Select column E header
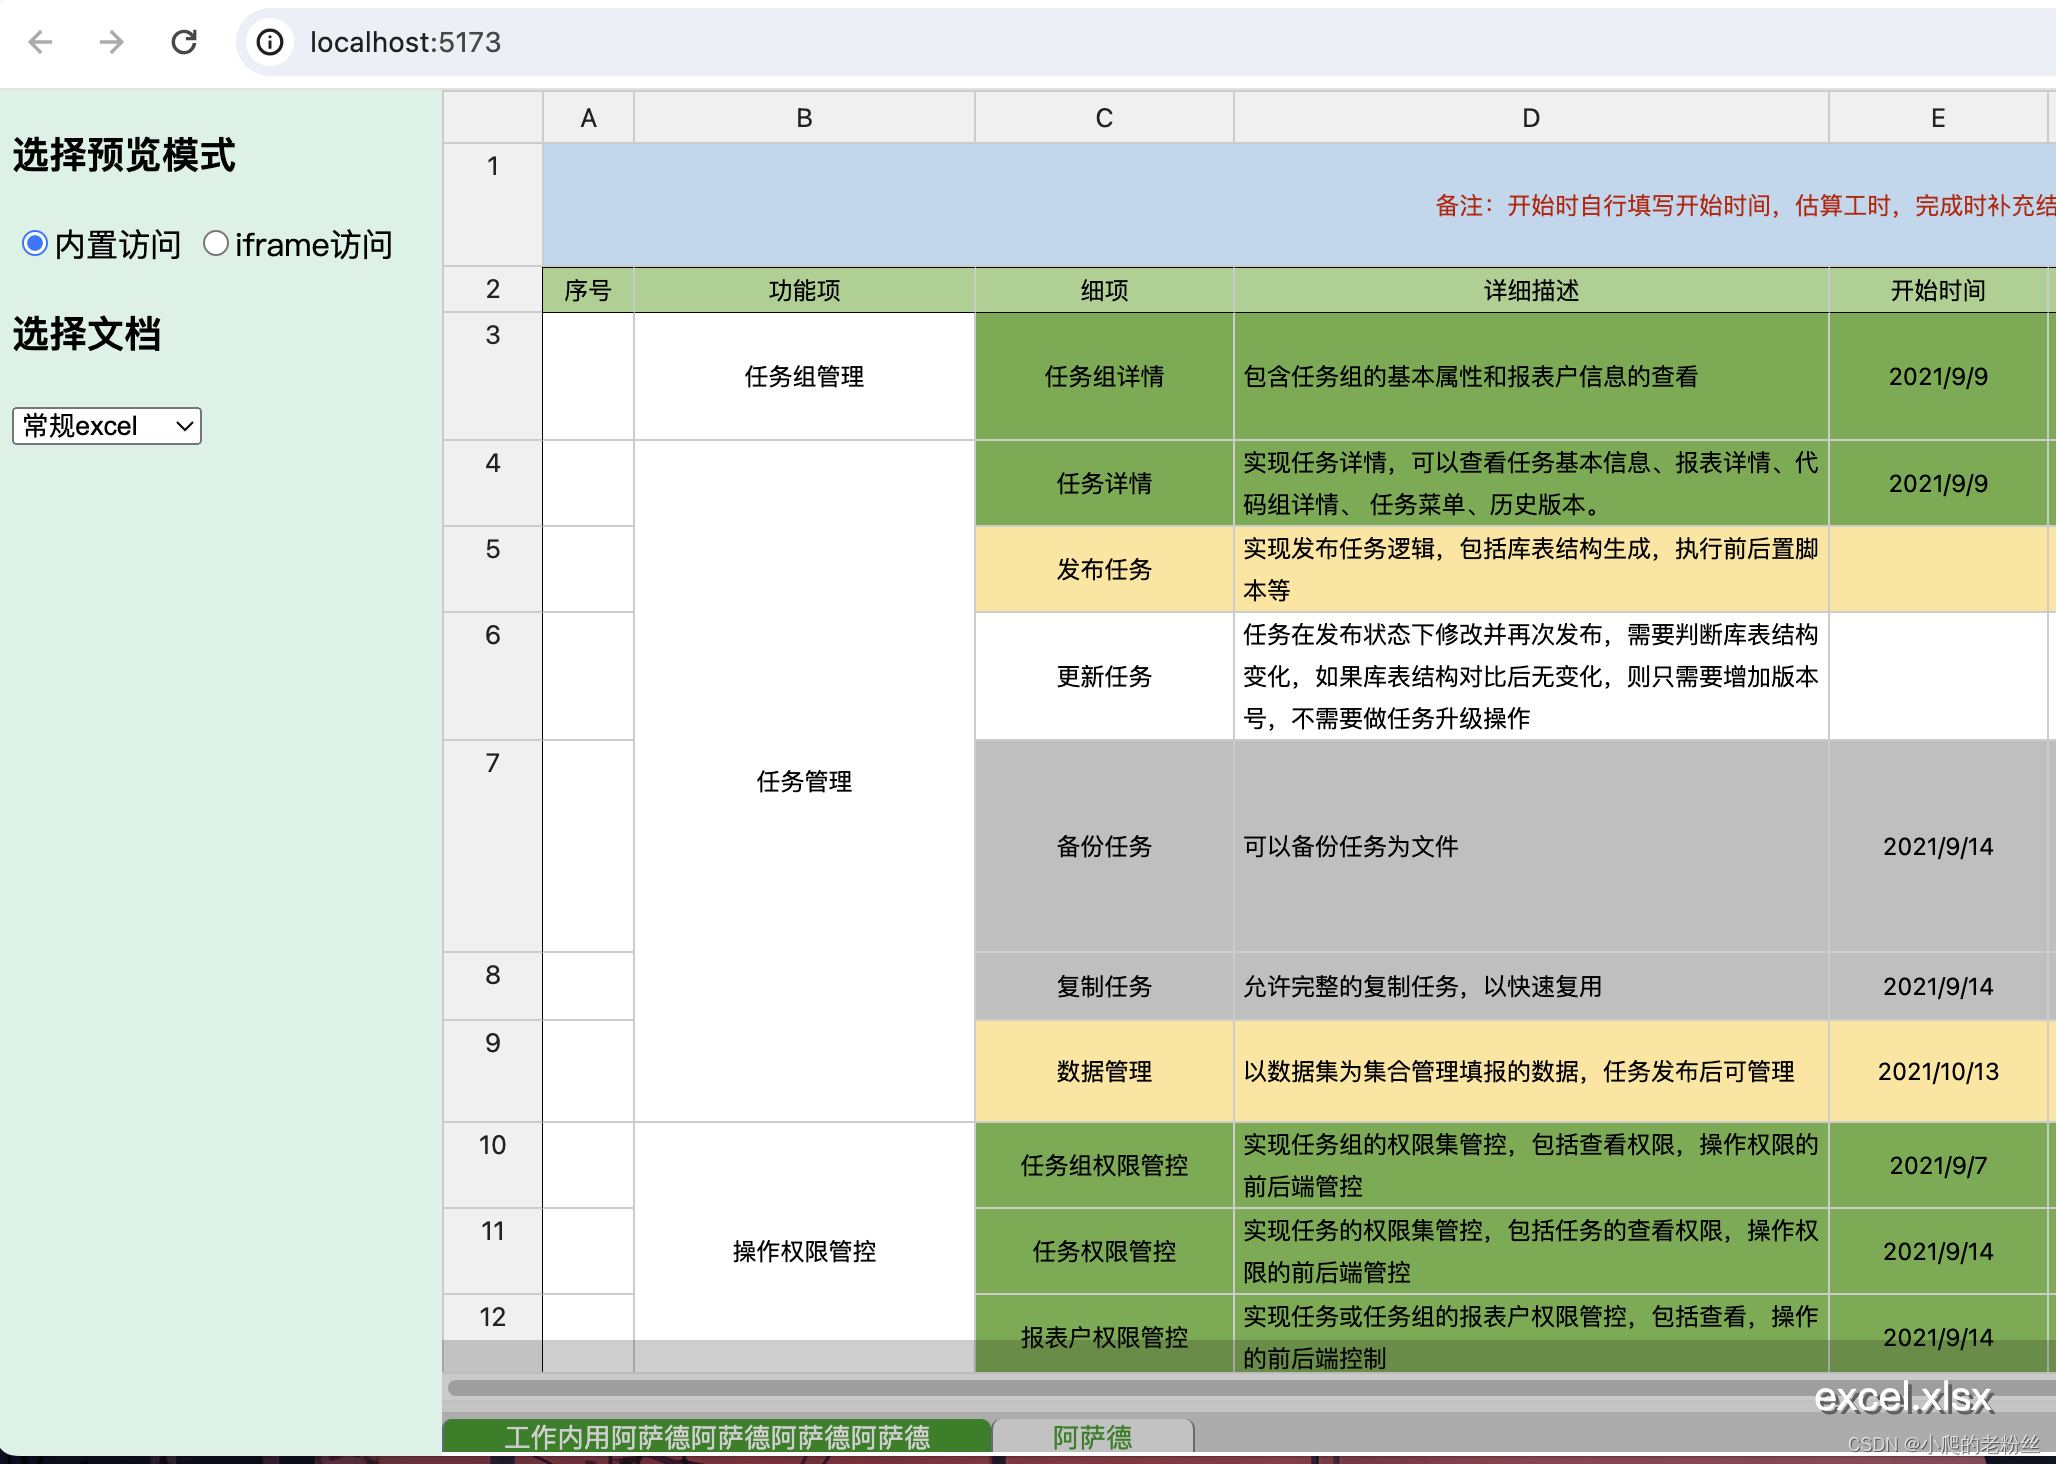The height and width of the screenshot is (1464, 2056). [1938, 118]
